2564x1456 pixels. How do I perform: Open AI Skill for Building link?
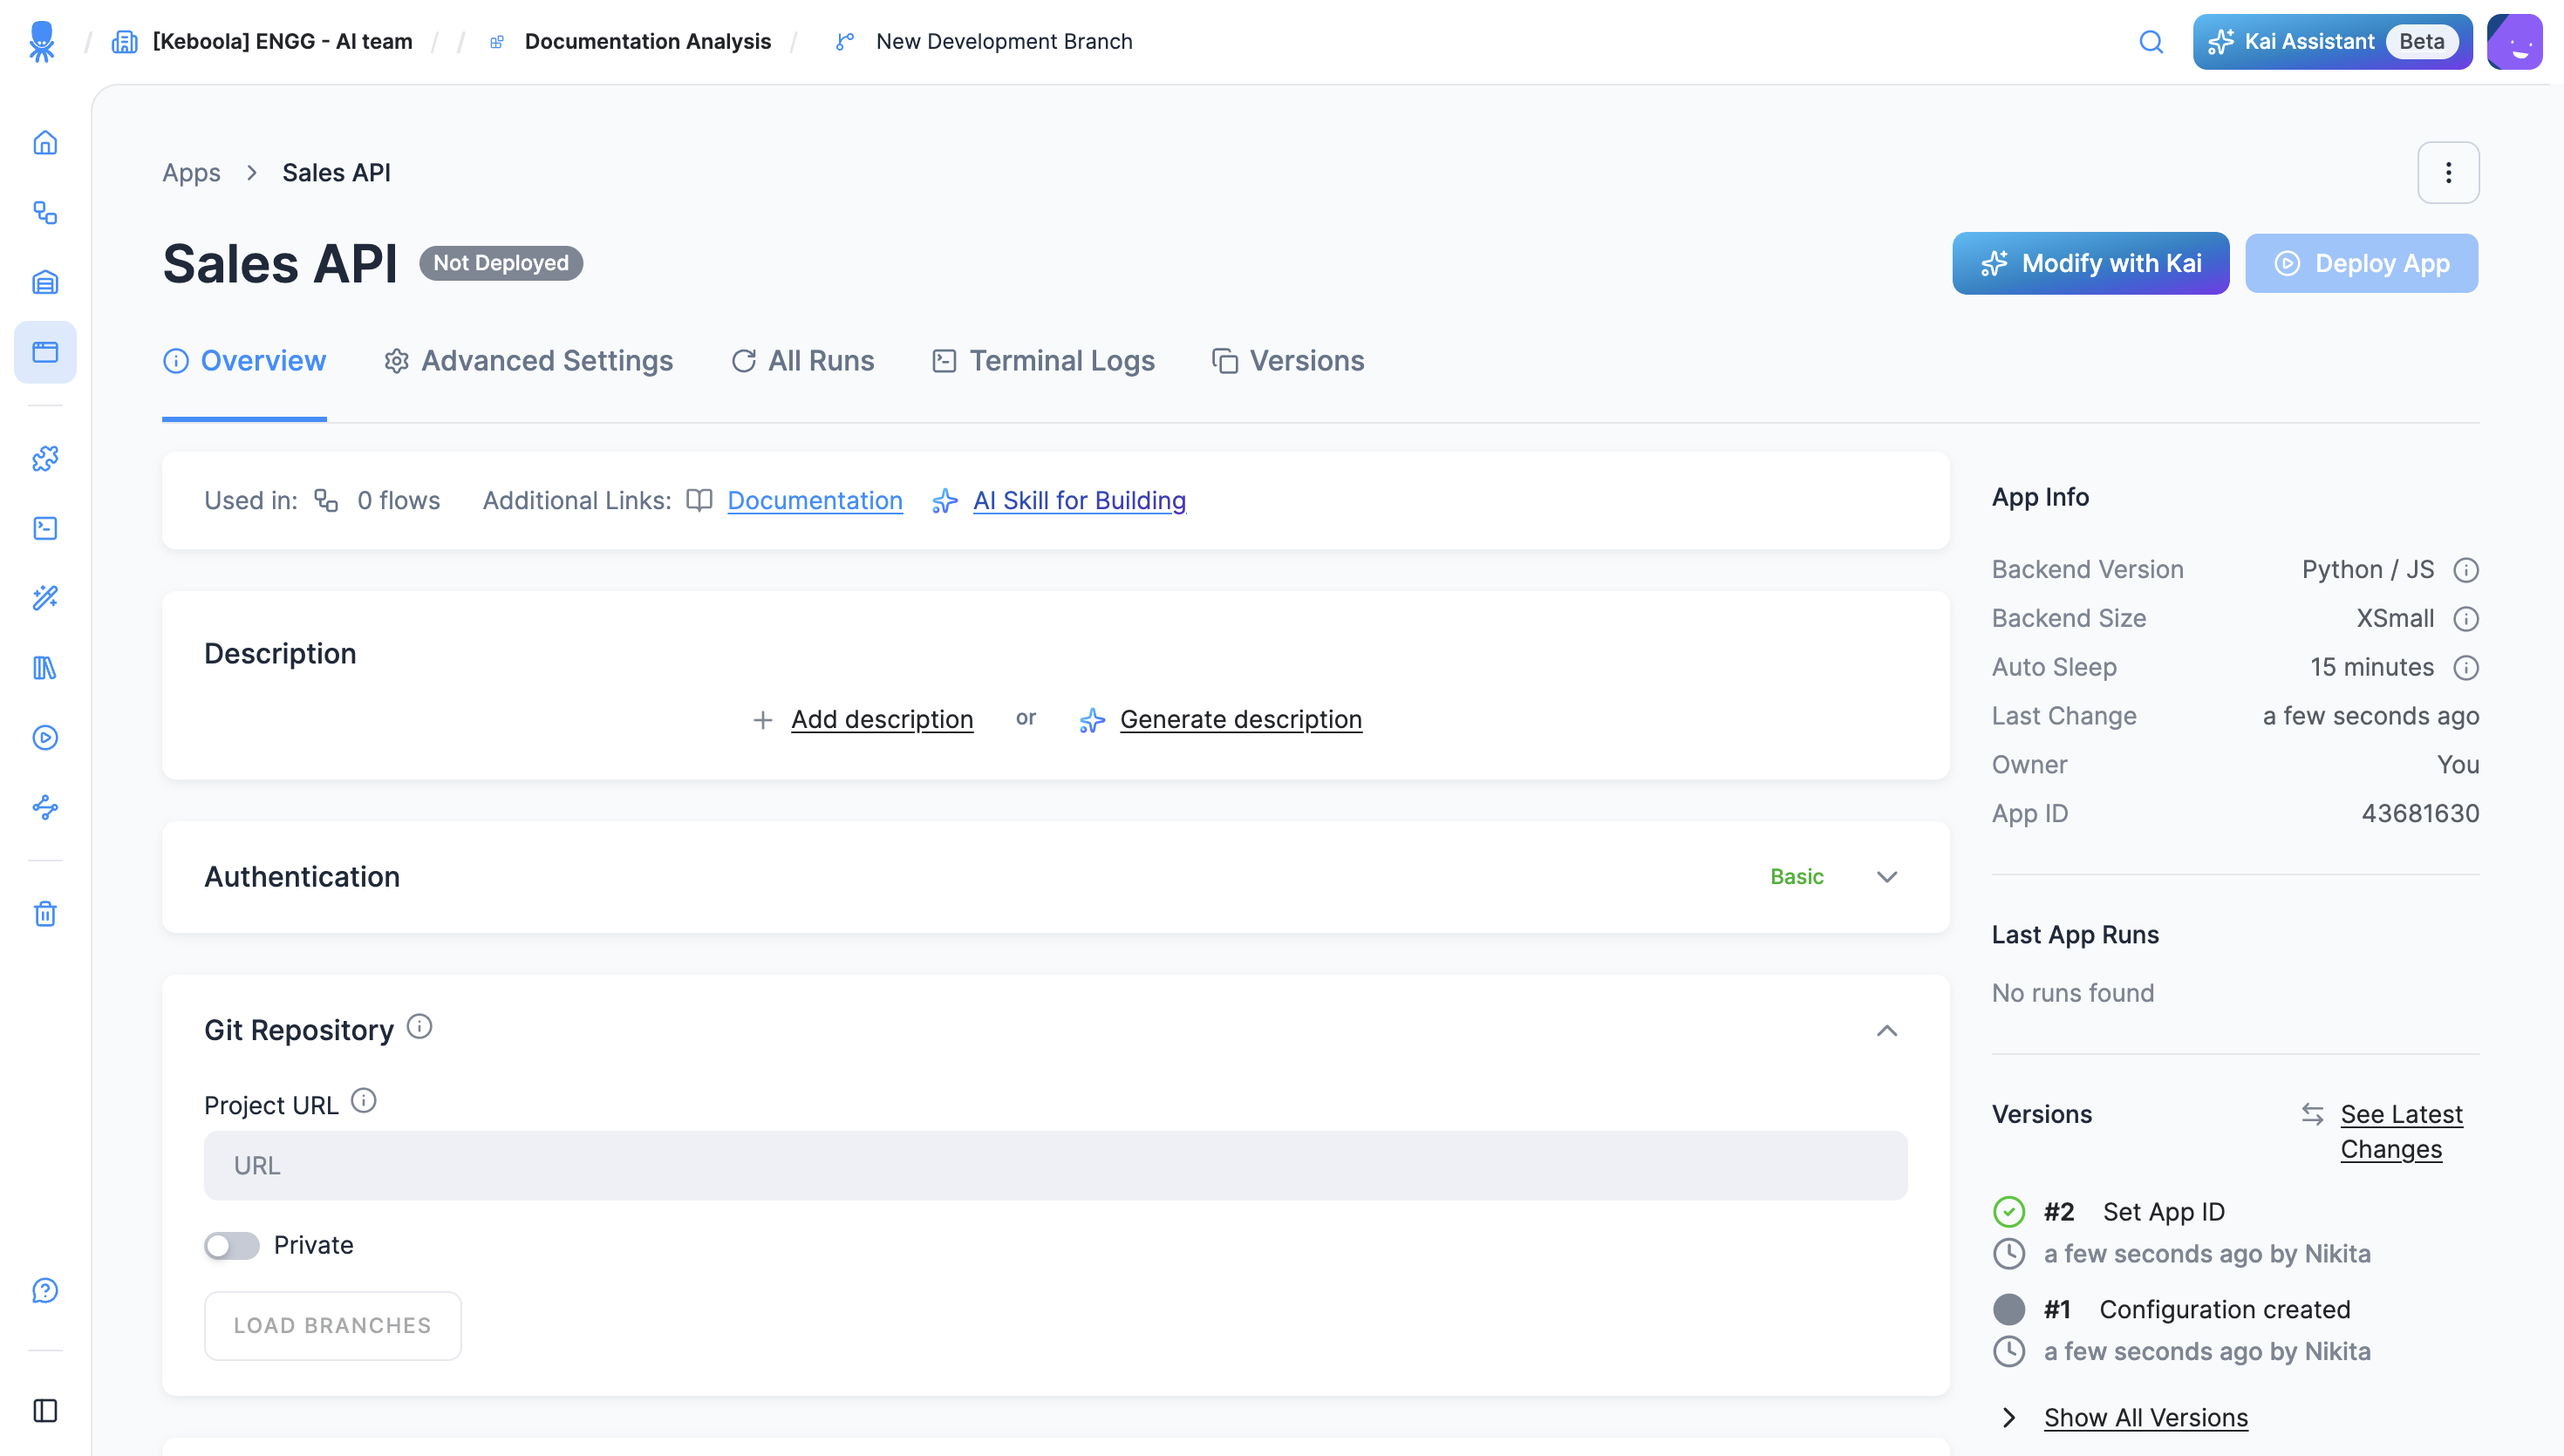click(x=1079, y=500)
